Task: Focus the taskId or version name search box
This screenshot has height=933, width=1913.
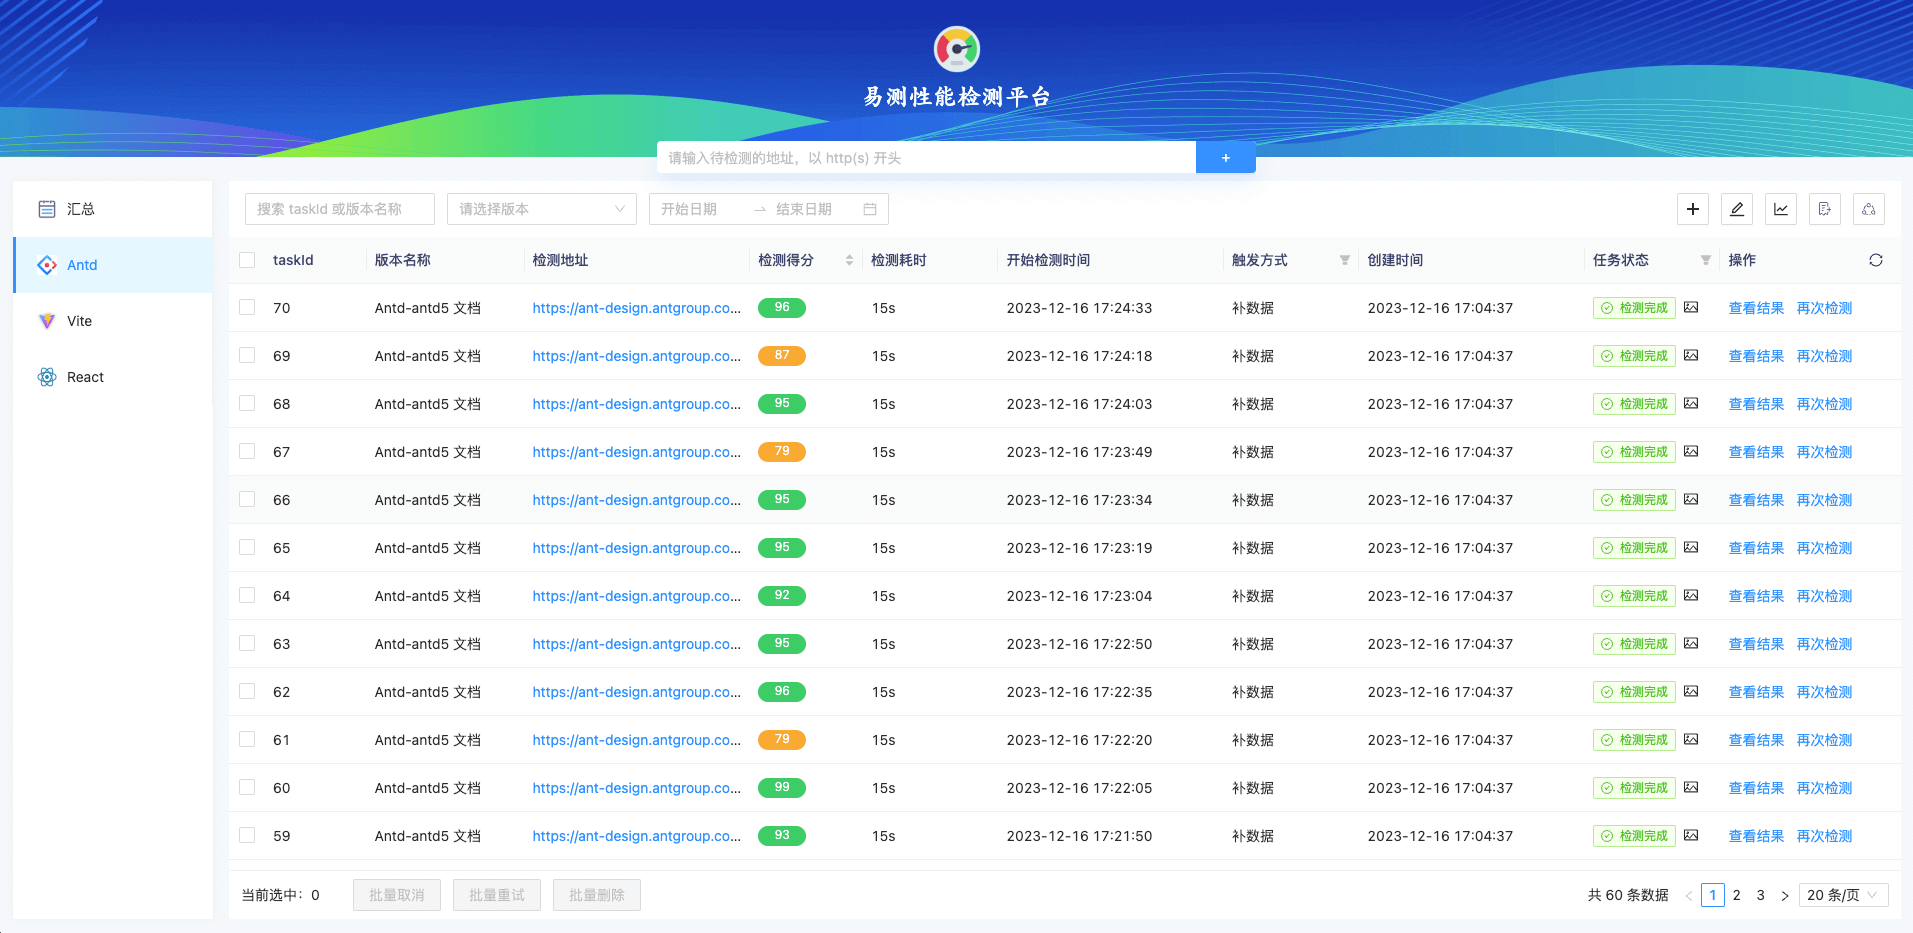Action: pyautogui.click(x=340, y=209)
